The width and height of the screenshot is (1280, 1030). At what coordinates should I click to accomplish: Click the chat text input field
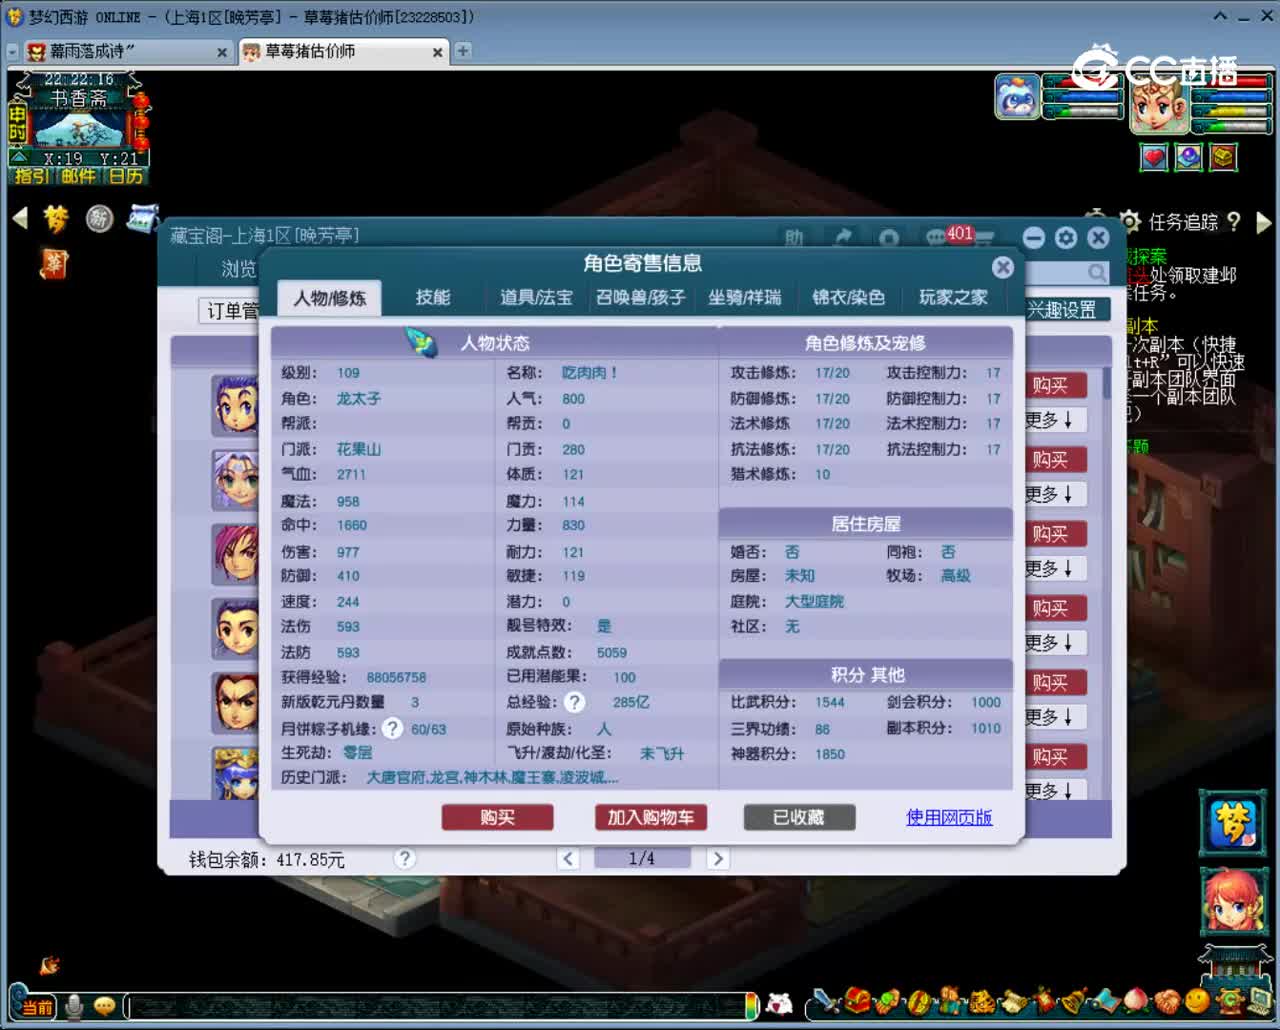[x=438, y=1006]
